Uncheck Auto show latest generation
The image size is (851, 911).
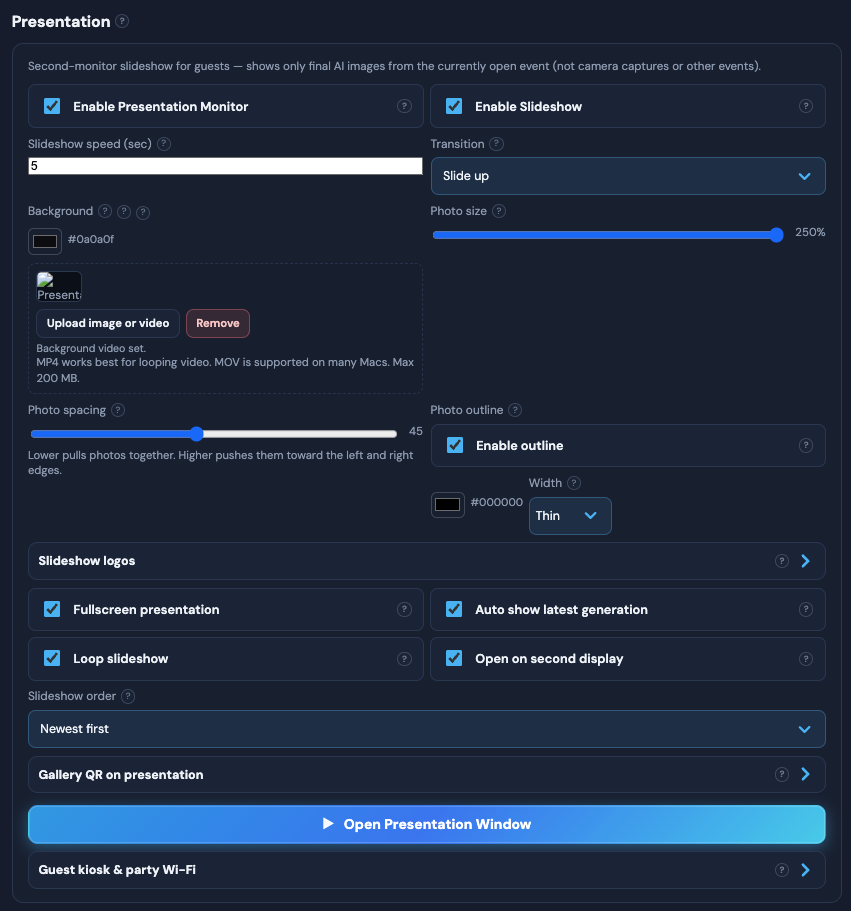(454, 609)
